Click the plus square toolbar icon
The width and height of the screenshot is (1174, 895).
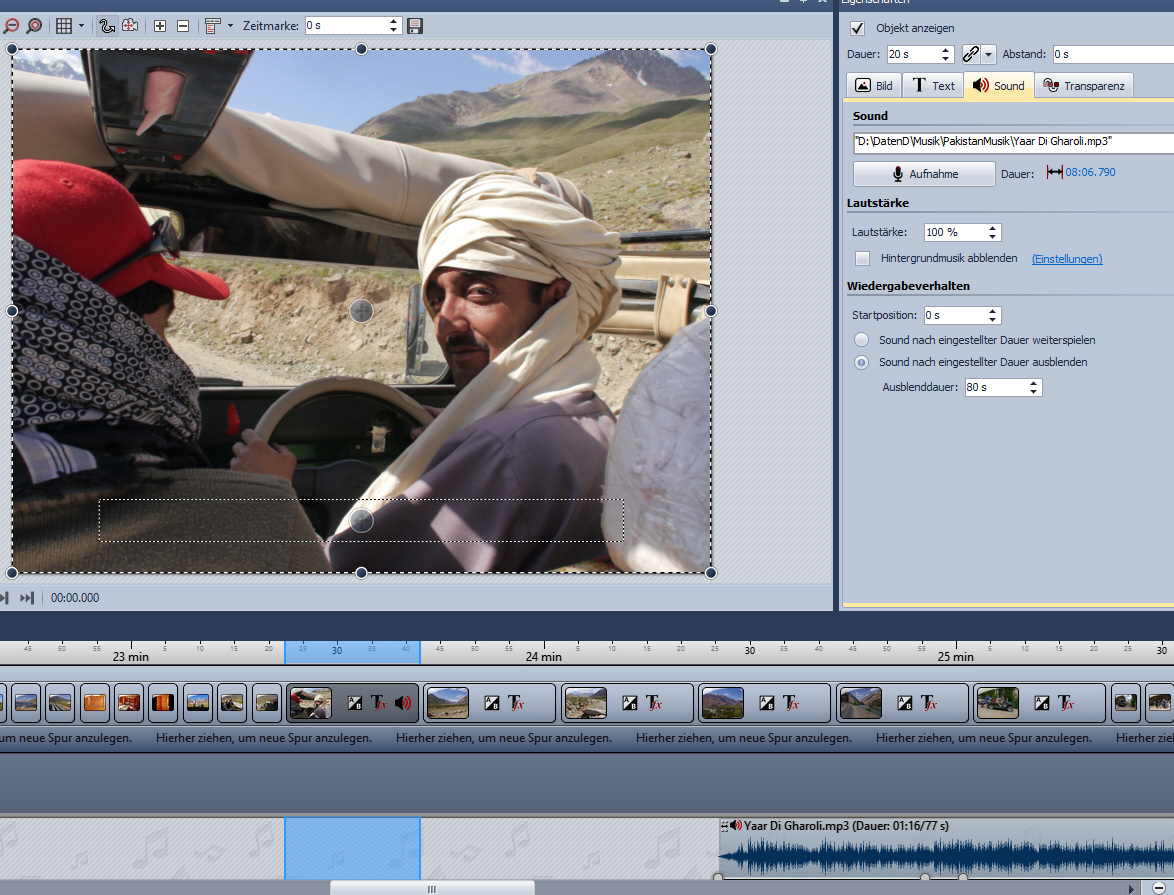click(x=160, y=26)
